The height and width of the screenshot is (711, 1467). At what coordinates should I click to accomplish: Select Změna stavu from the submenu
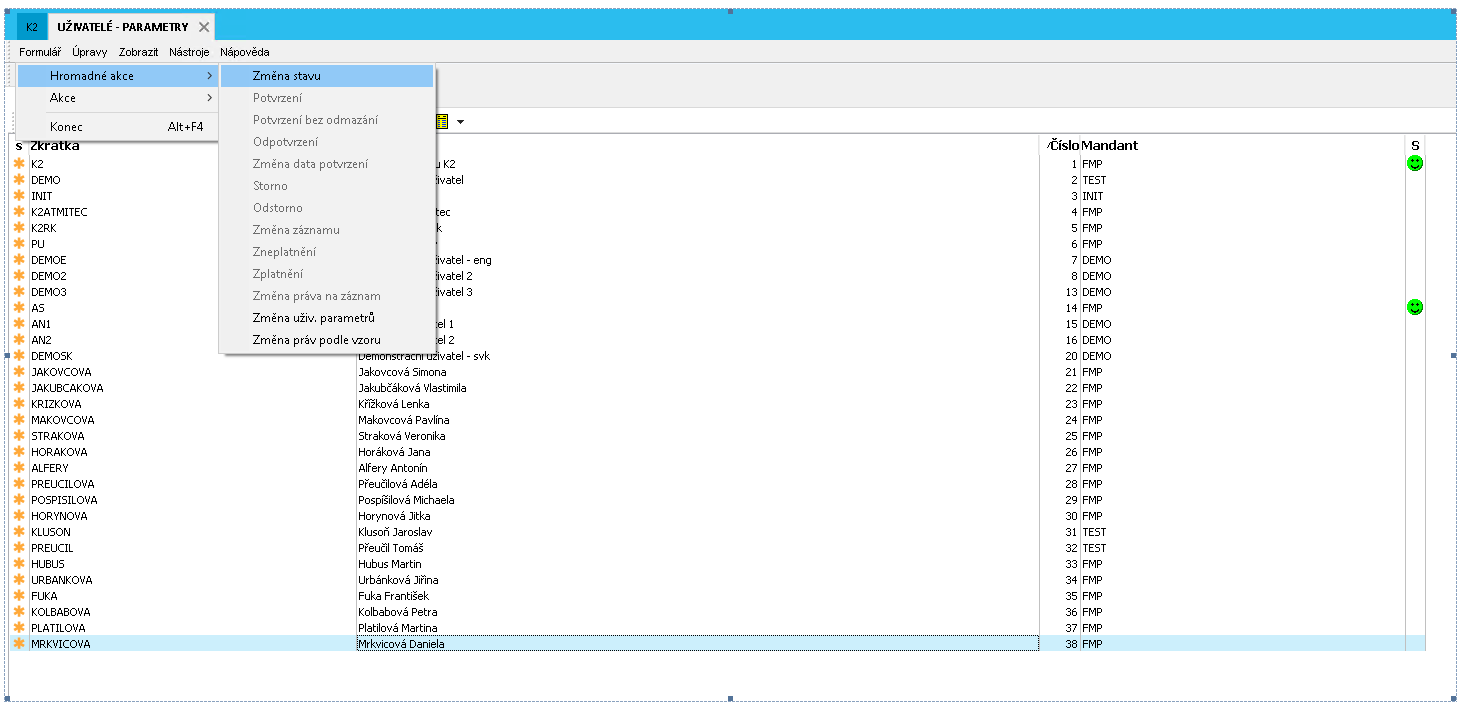pyautogui.click(x=287, y=76)
